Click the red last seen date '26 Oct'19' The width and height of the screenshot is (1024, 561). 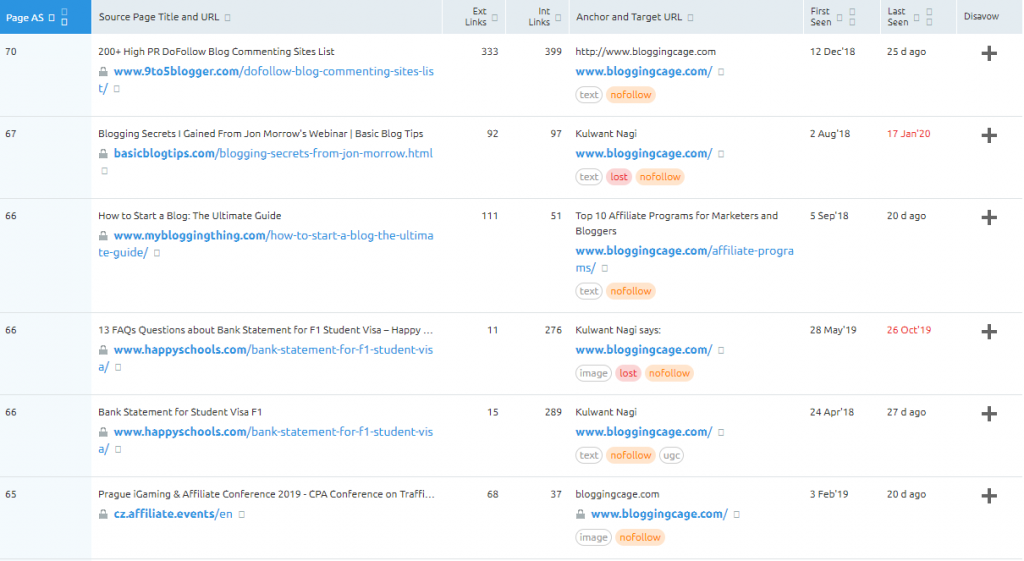[909, 330]
